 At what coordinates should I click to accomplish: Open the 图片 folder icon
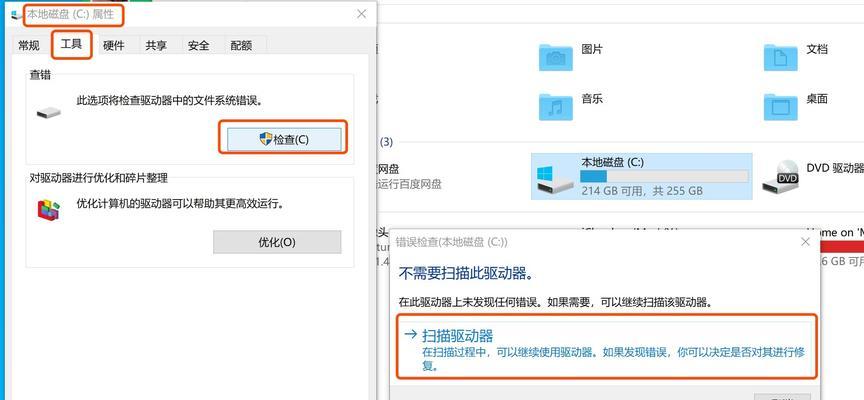pyautogui.click(x=555, y=57)
